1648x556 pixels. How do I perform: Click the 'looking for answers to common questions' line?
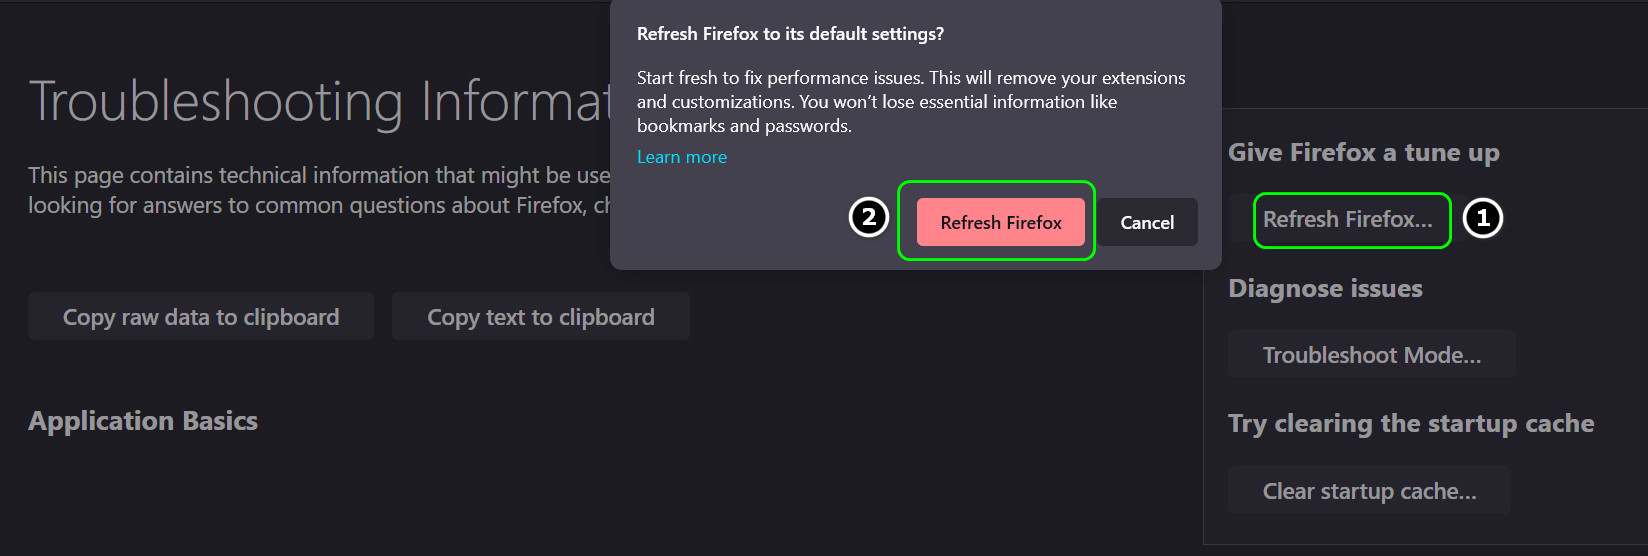318,206
